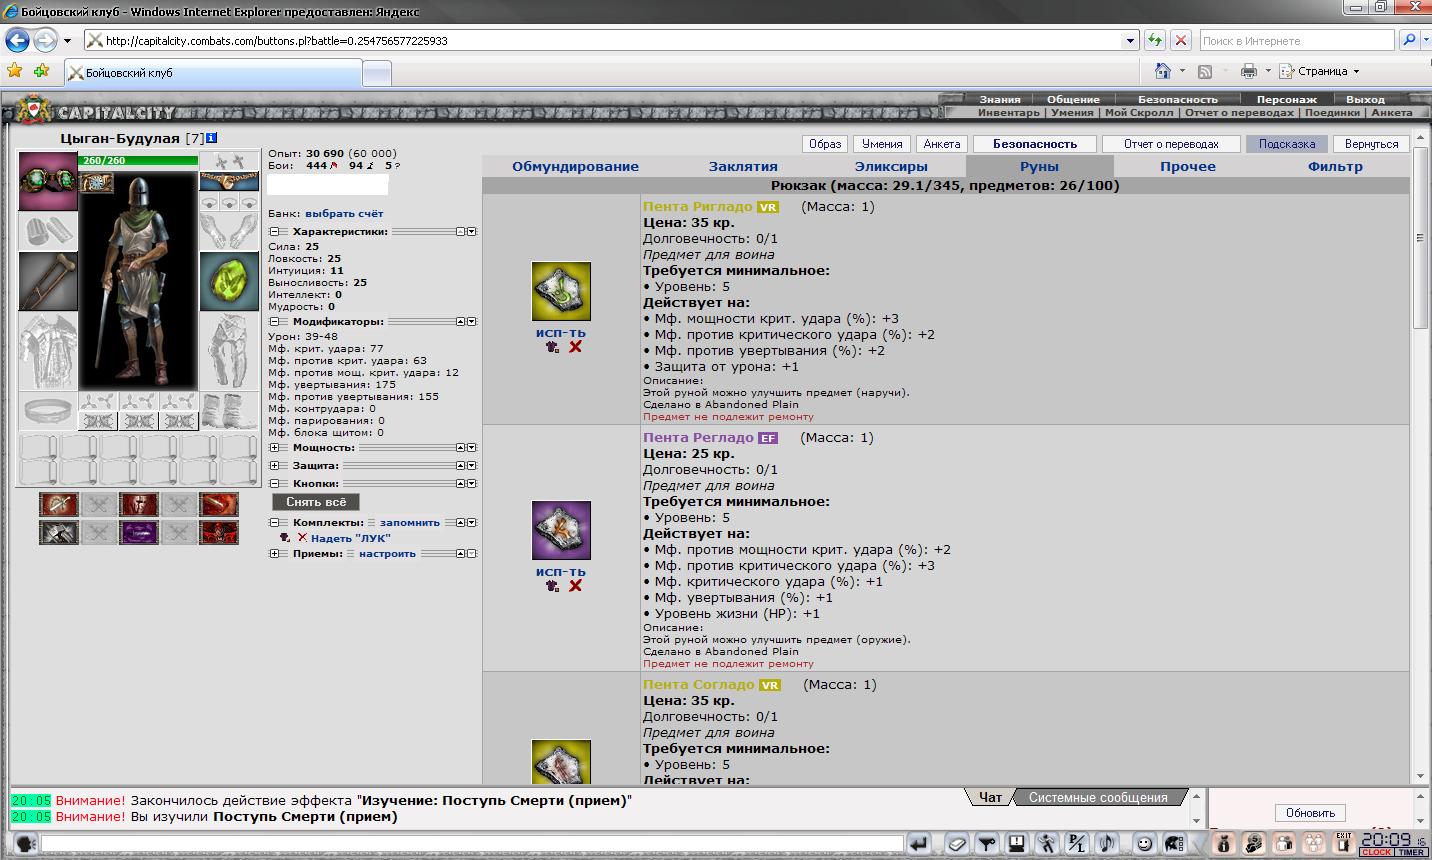Click the empty boots equipment slot
Screen dimensions: 1432x860
tap(229, 410)
